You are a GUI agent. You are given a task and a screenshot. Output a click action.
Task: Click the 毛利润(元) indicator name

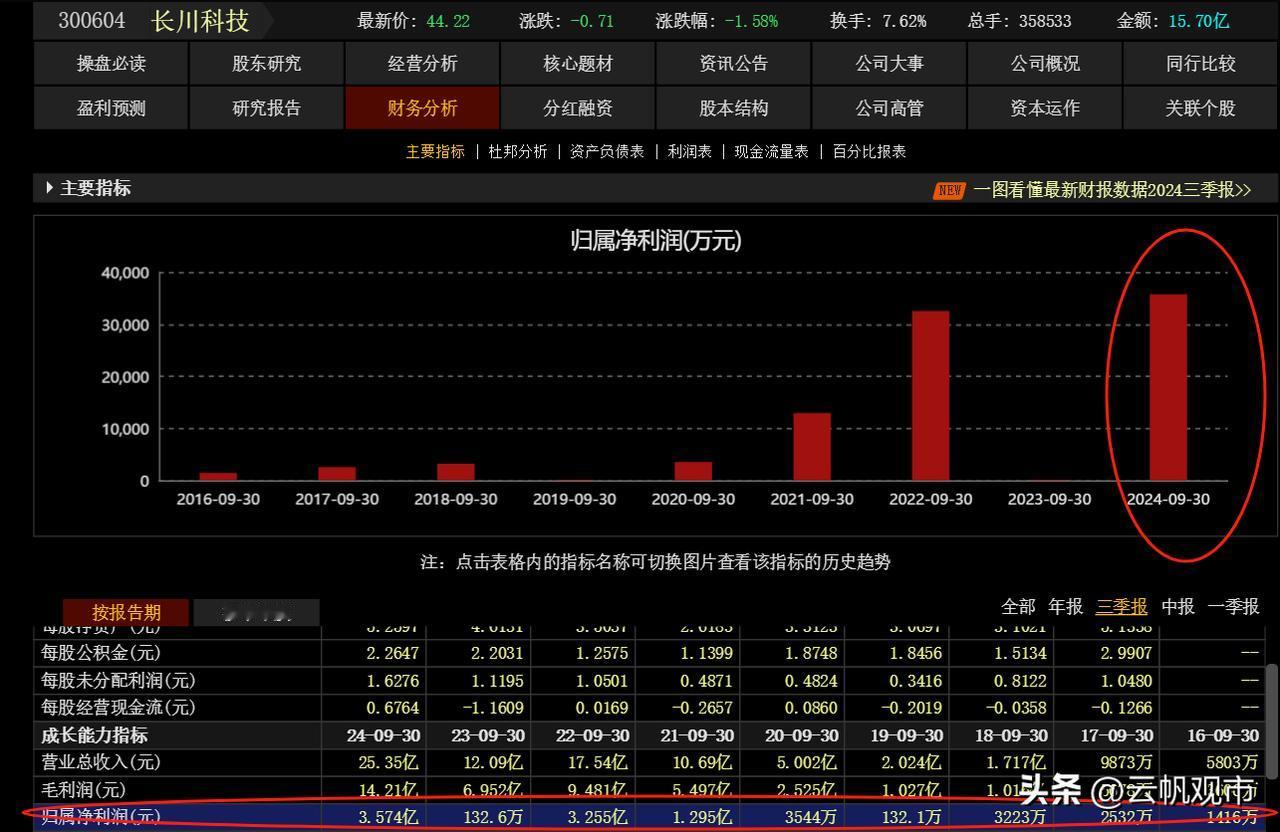pos(83,789)
